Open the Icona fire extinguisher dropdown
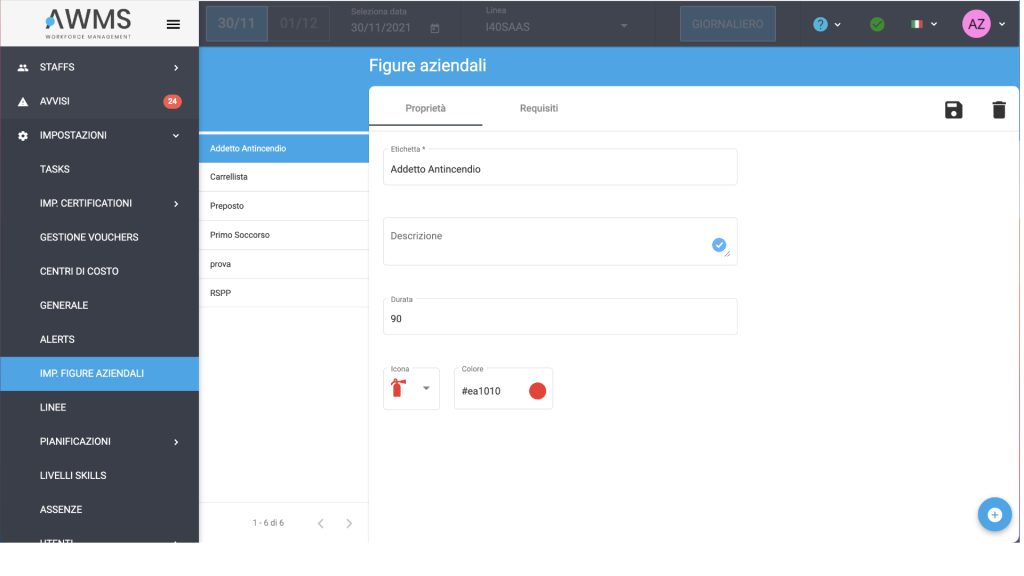Image resolution: width=1024 pixels, height=576 pixels. pyautogui.click(x=411, y=389)
